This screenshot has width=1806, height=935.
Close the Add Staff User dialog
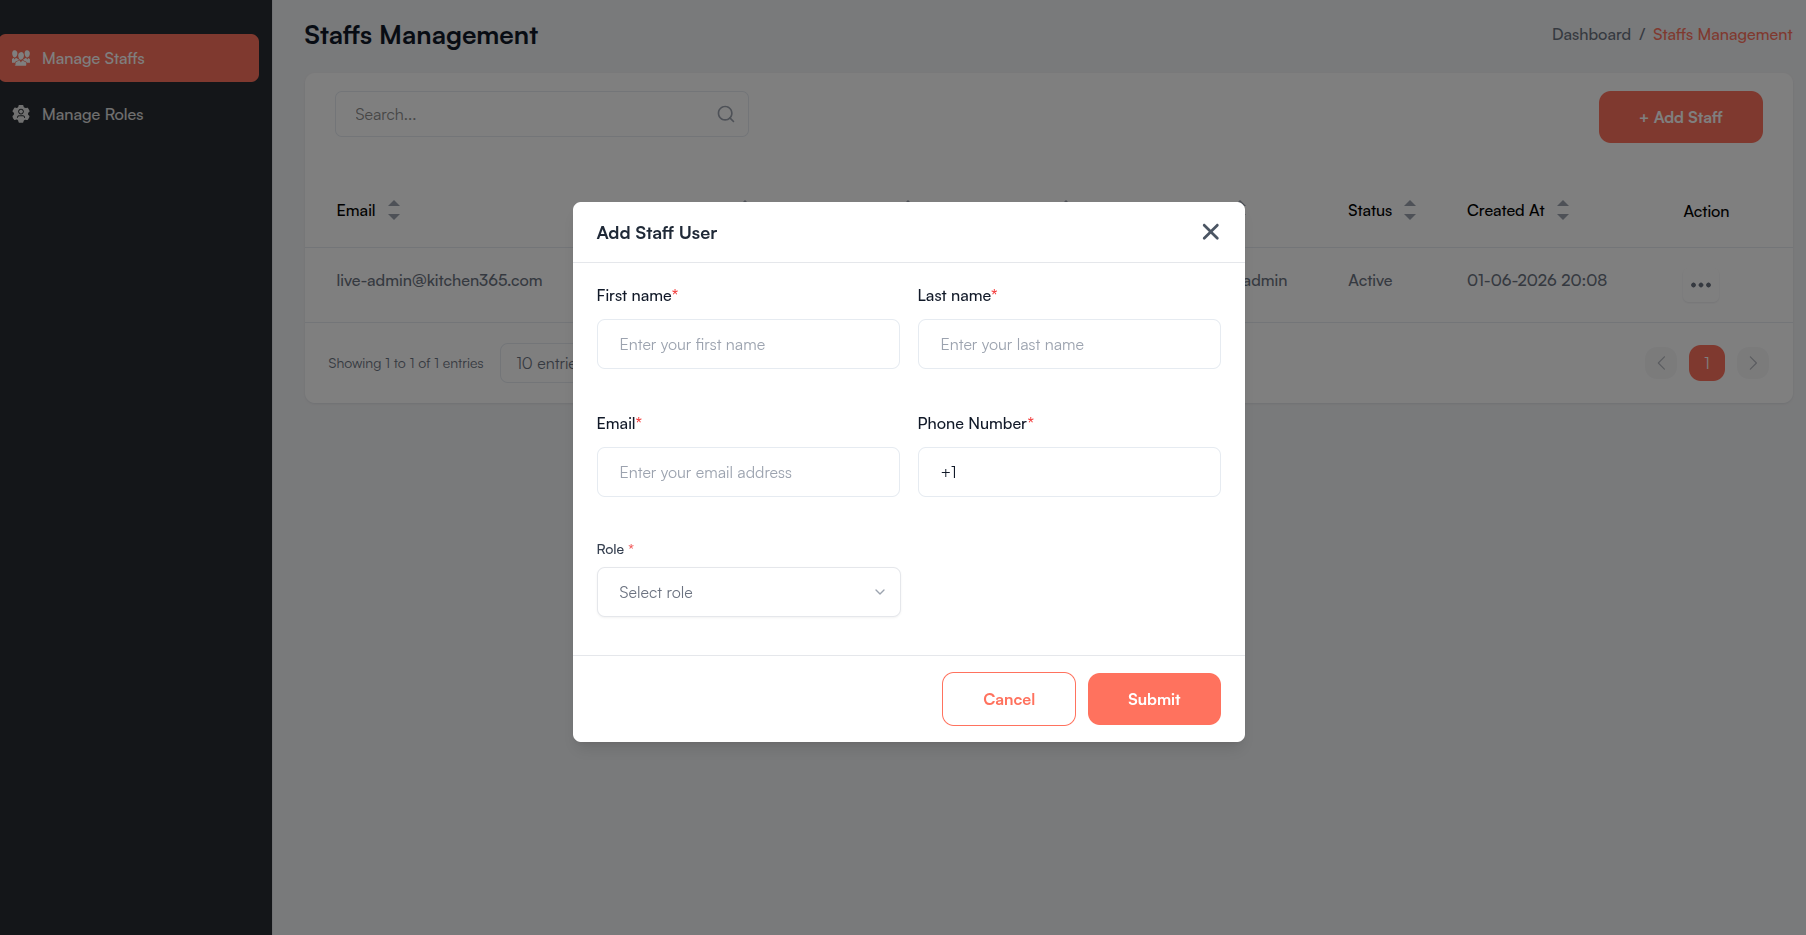(1210, 232)
